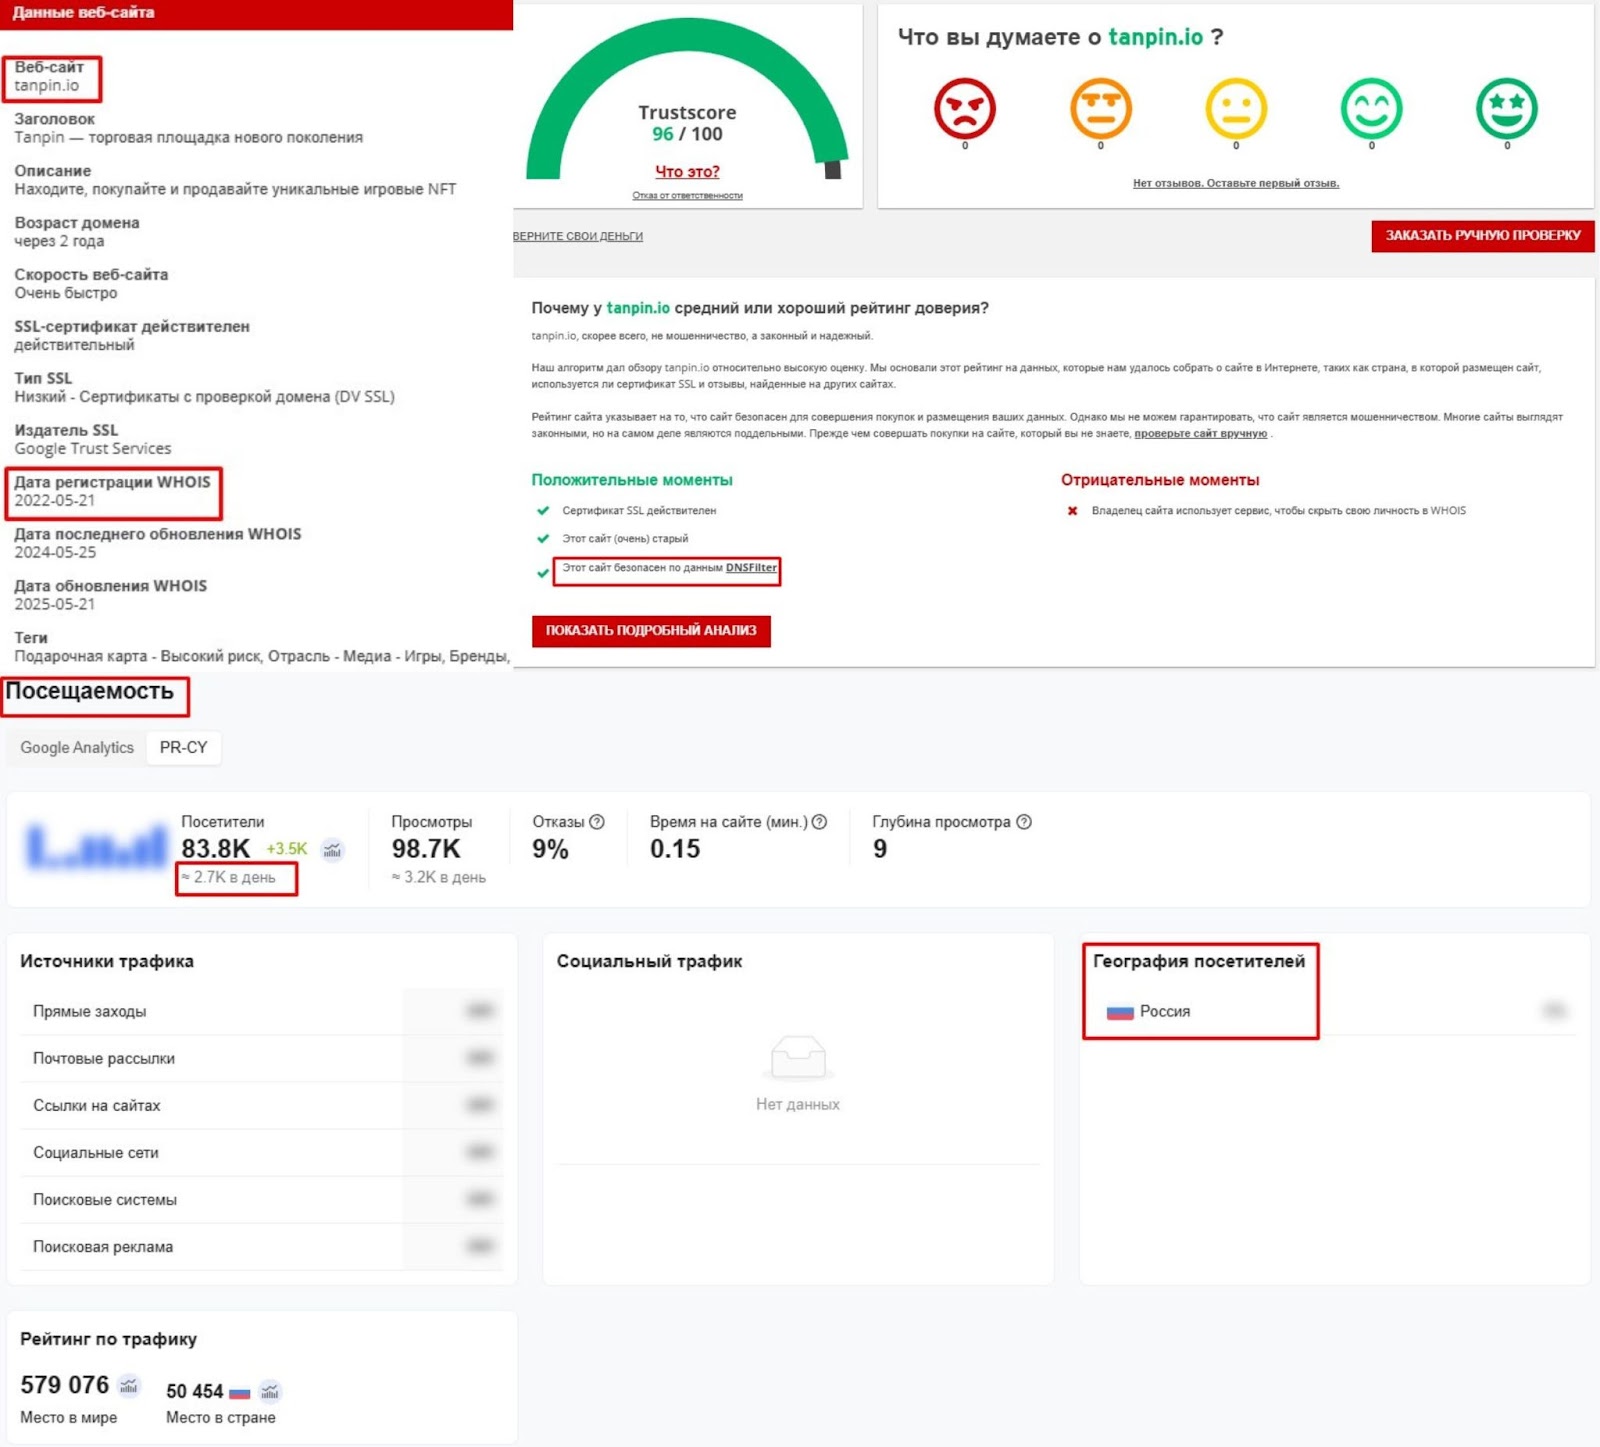Click ПОКАЗАТЬ ПОДРОБНЫЙ АНАЛИЗ button

[x=651, y=631]
